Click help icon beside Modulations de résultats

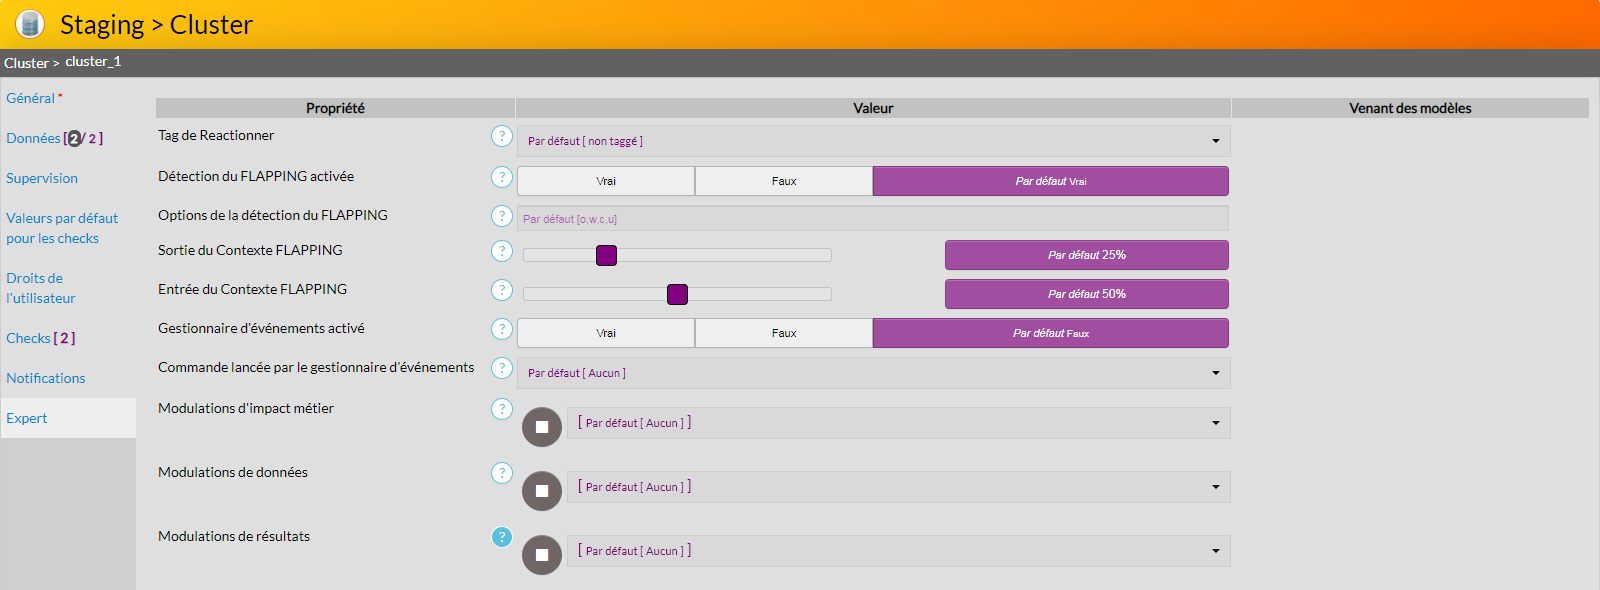coord(502,537)
